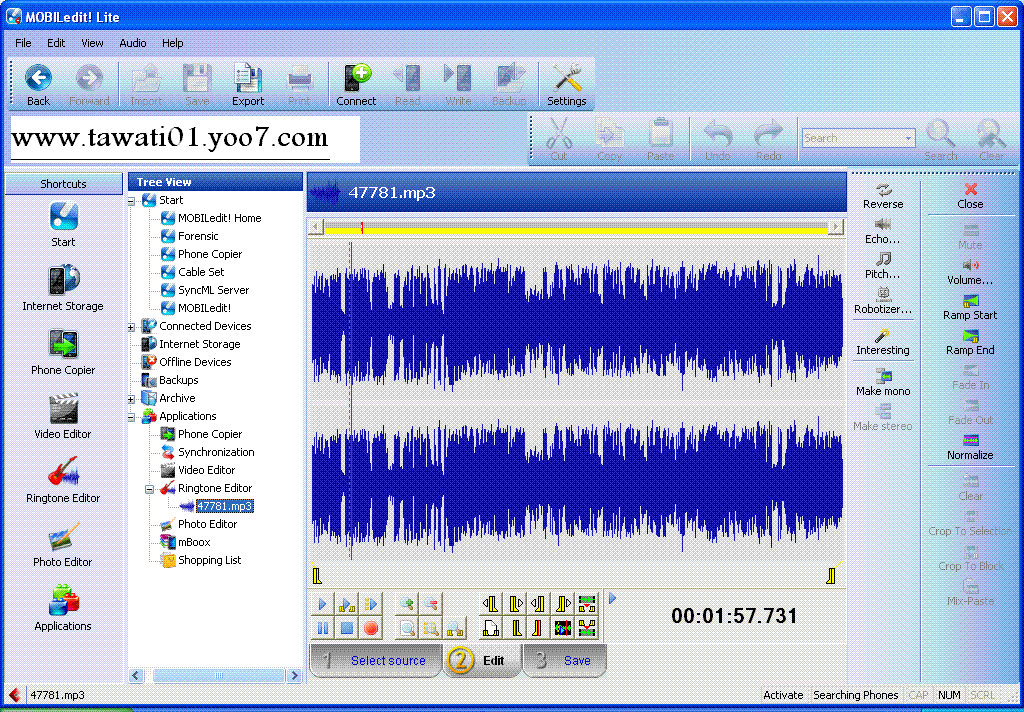This screenshot has width=1024, height=712.
Task: Switch to step 1 Select source tab
Action: [376, 660]
